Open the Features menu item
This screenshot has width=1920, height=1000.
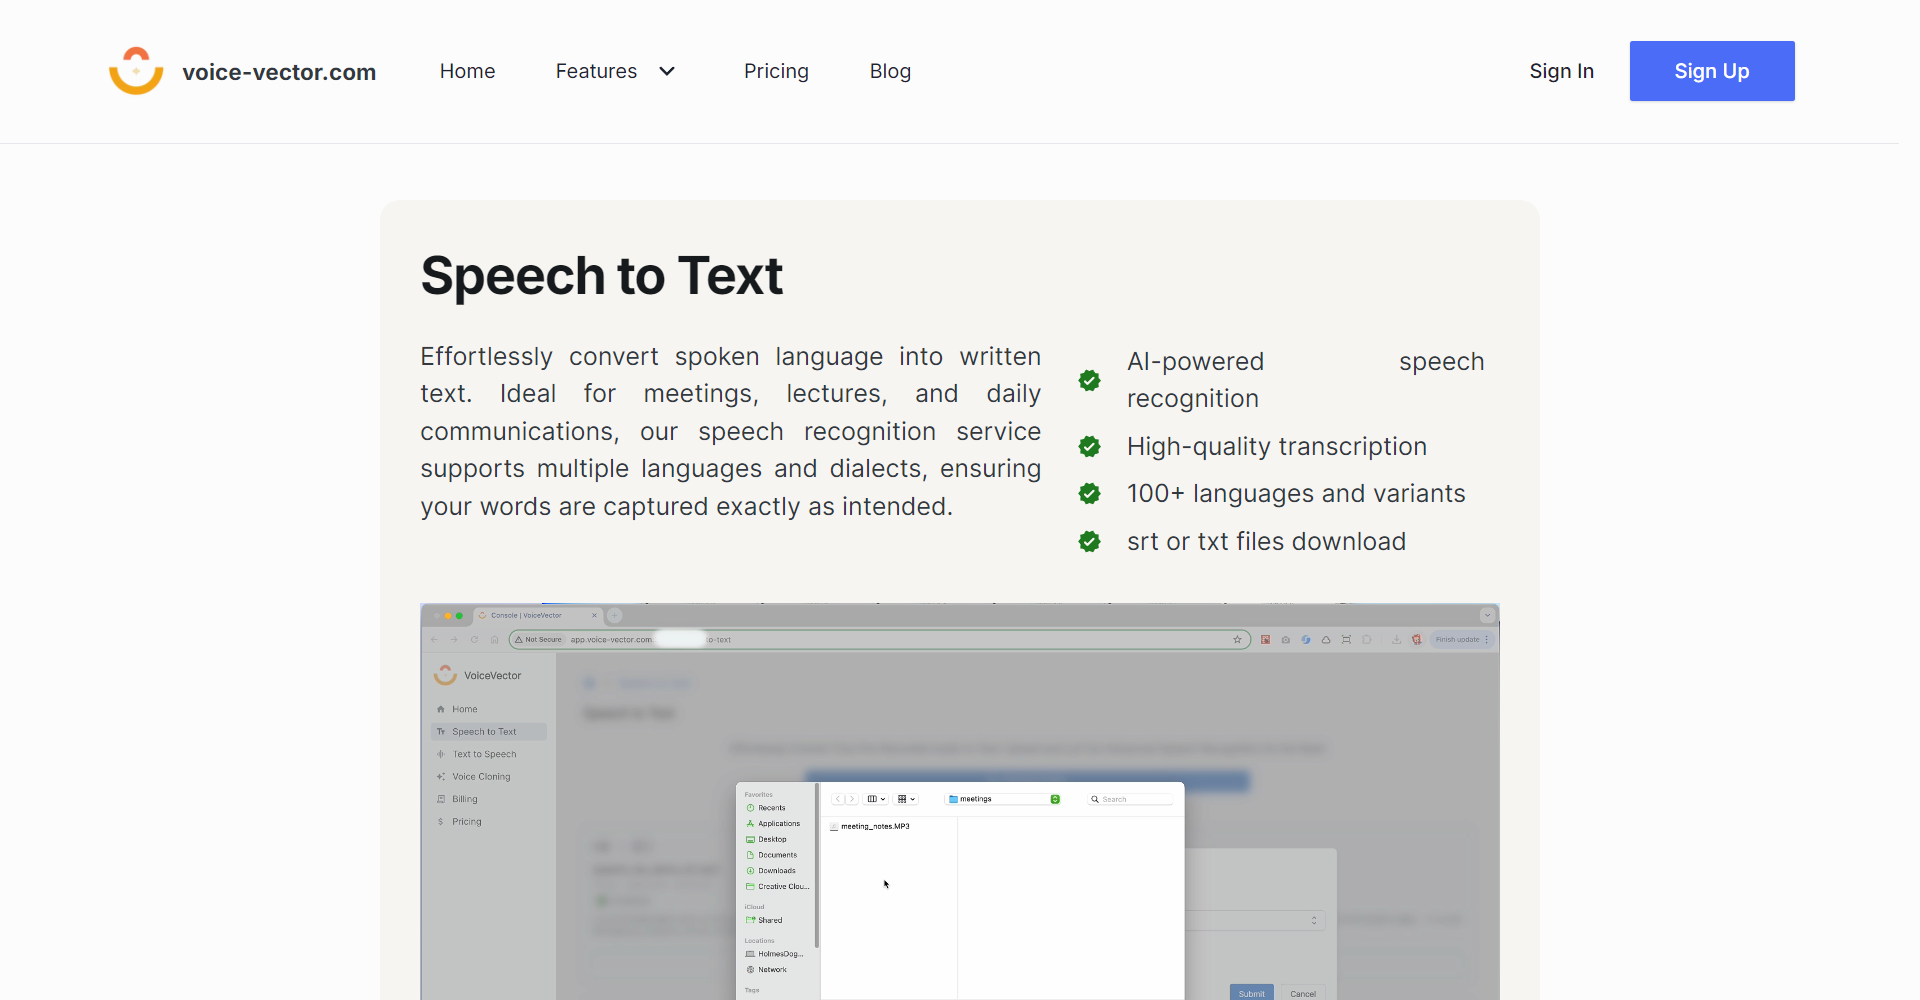596,71
